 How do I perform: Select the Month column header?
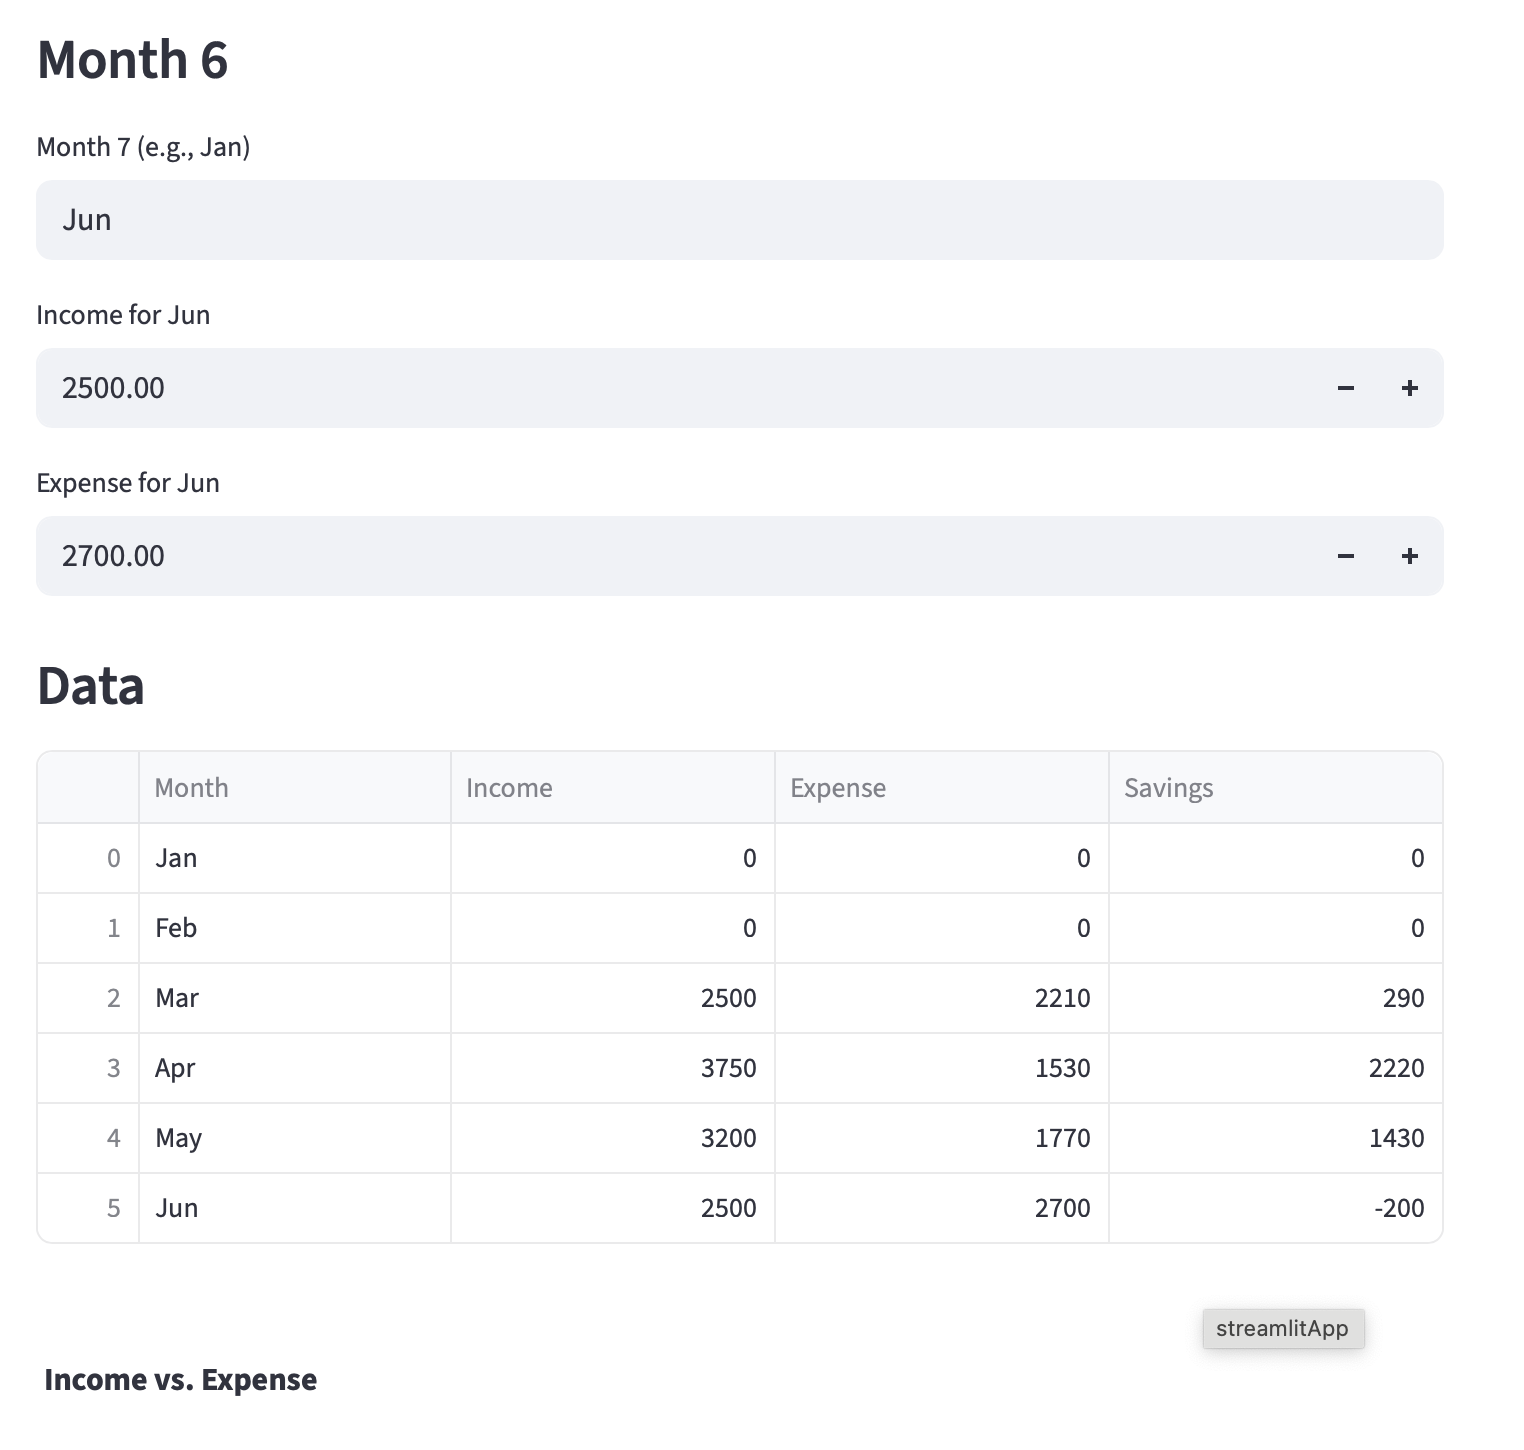coord(191,787)
